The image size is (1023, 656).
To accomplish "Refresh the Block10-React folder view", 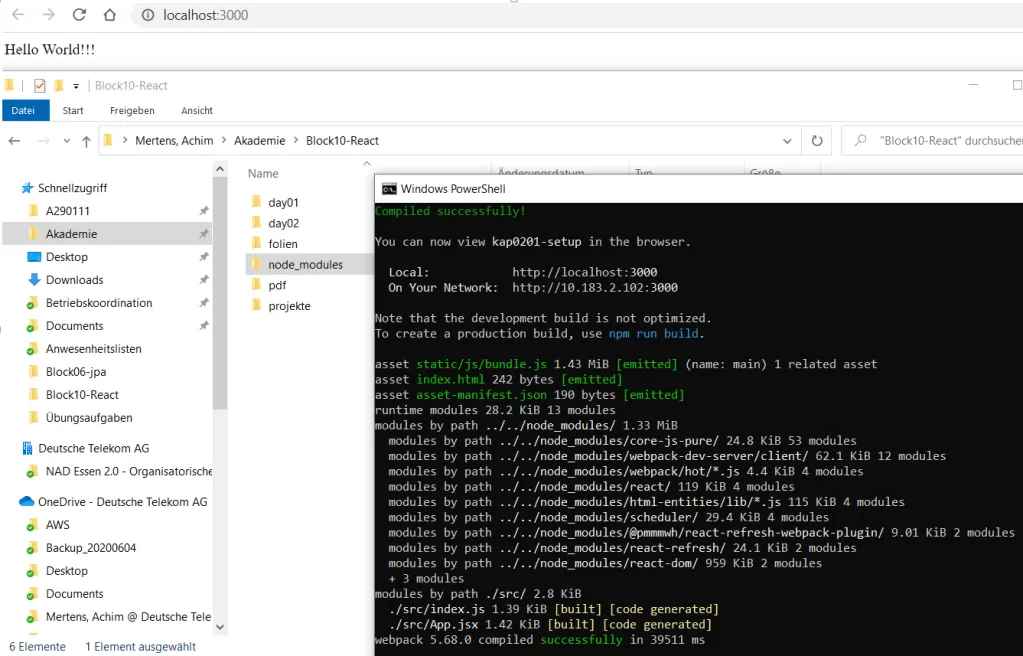I will (x=817, y=141).
